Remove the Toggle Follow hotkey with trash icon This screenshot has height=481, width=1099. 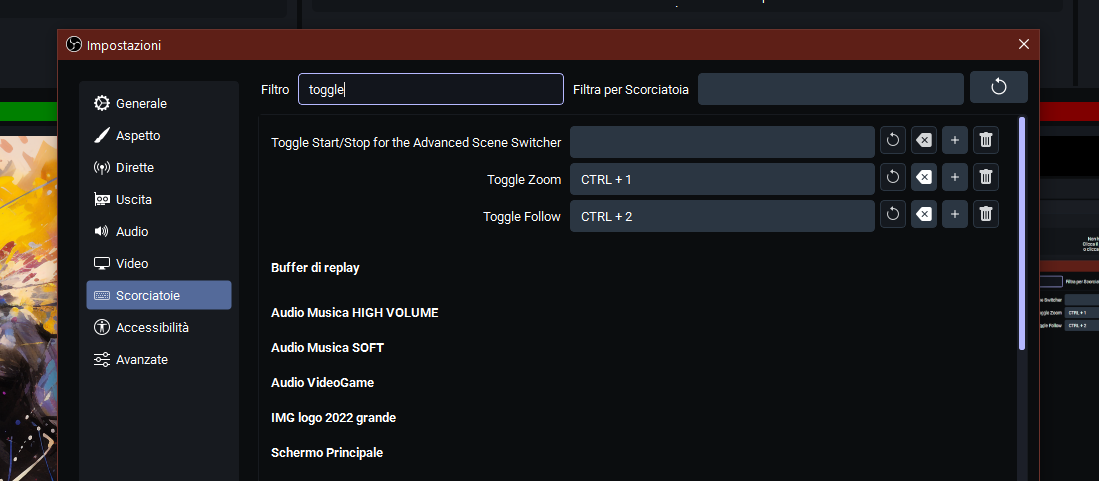pos(985,215)
